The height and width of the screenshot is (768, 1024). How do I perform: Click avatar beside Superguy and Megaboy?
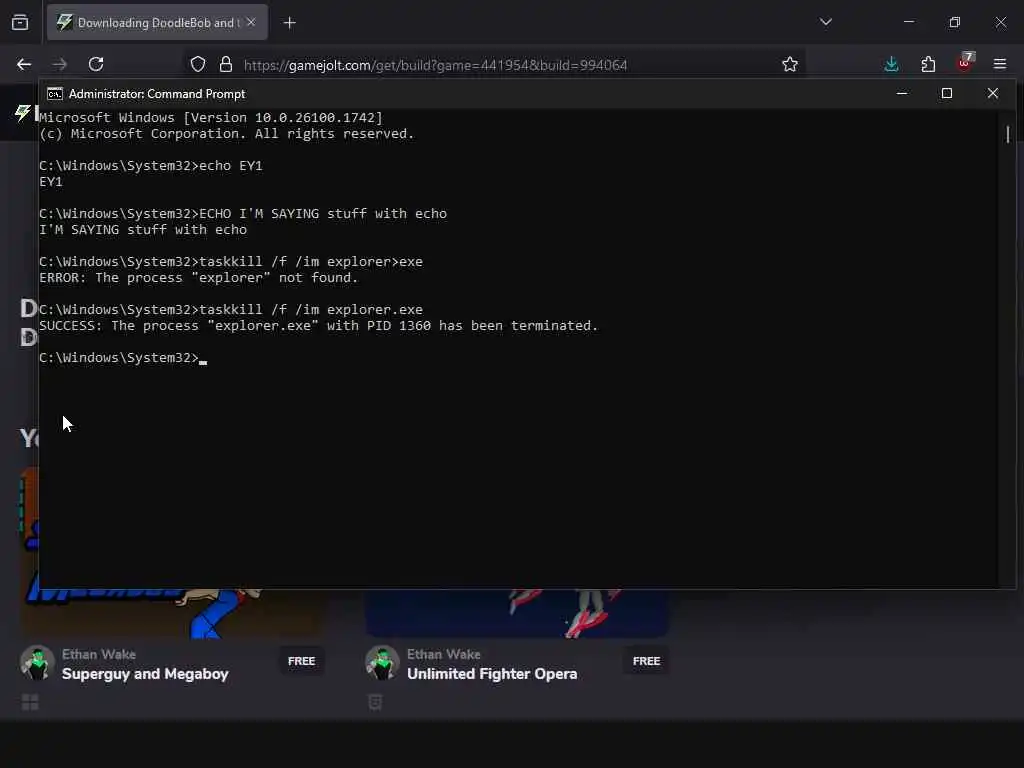37,663
